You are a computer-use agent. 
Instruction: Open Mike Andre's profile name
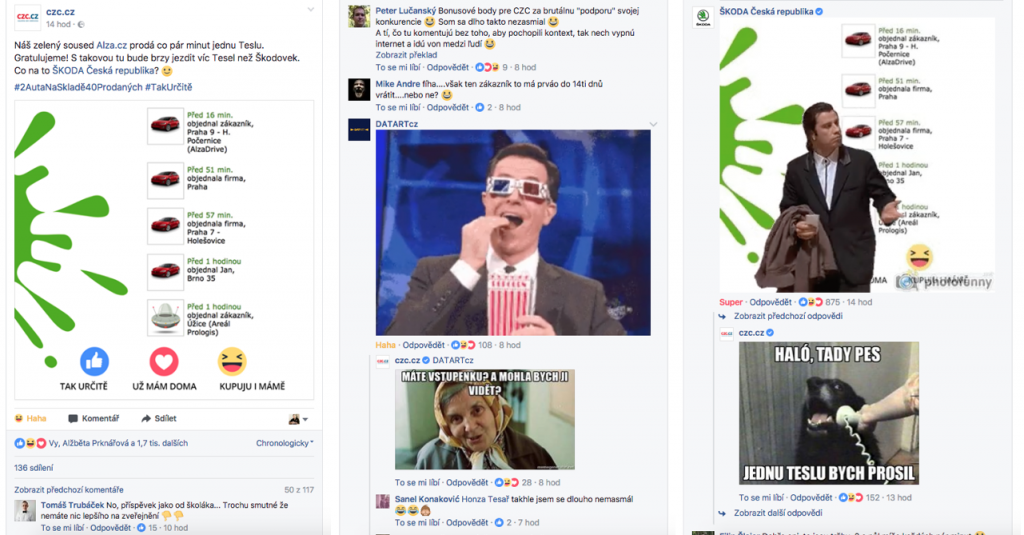[398, 84]
